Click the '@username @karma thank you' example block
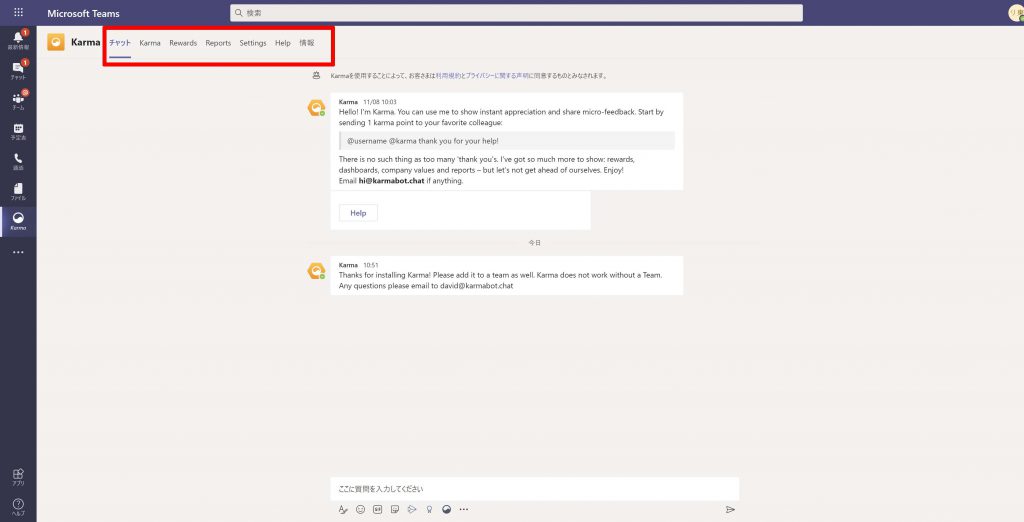 [x=507, y=141]
